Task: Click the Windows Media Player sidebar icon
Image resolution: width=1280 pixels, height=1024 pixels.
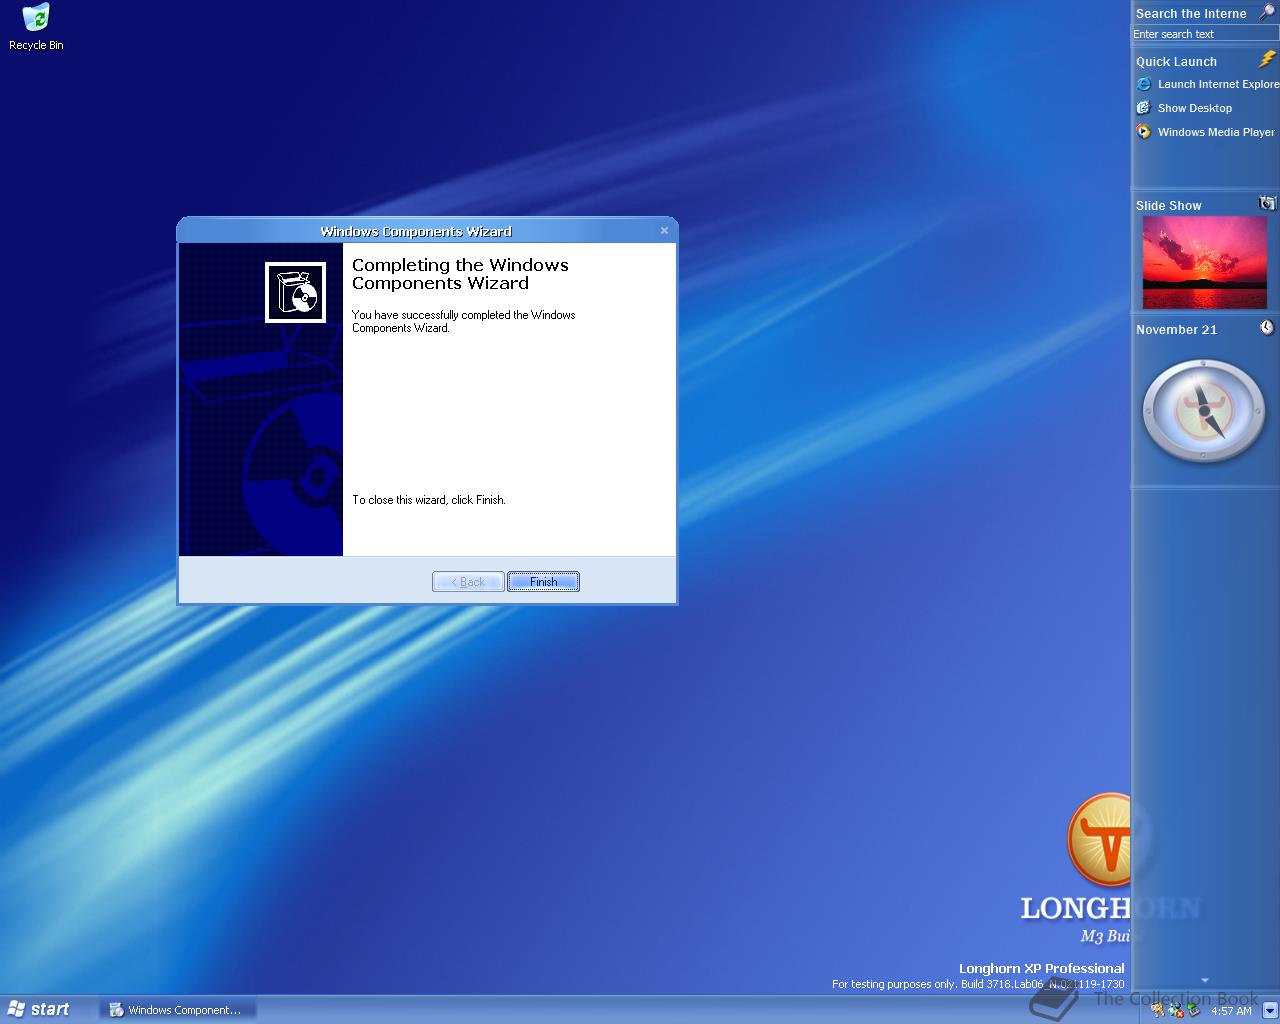Action: point(1144,132)
